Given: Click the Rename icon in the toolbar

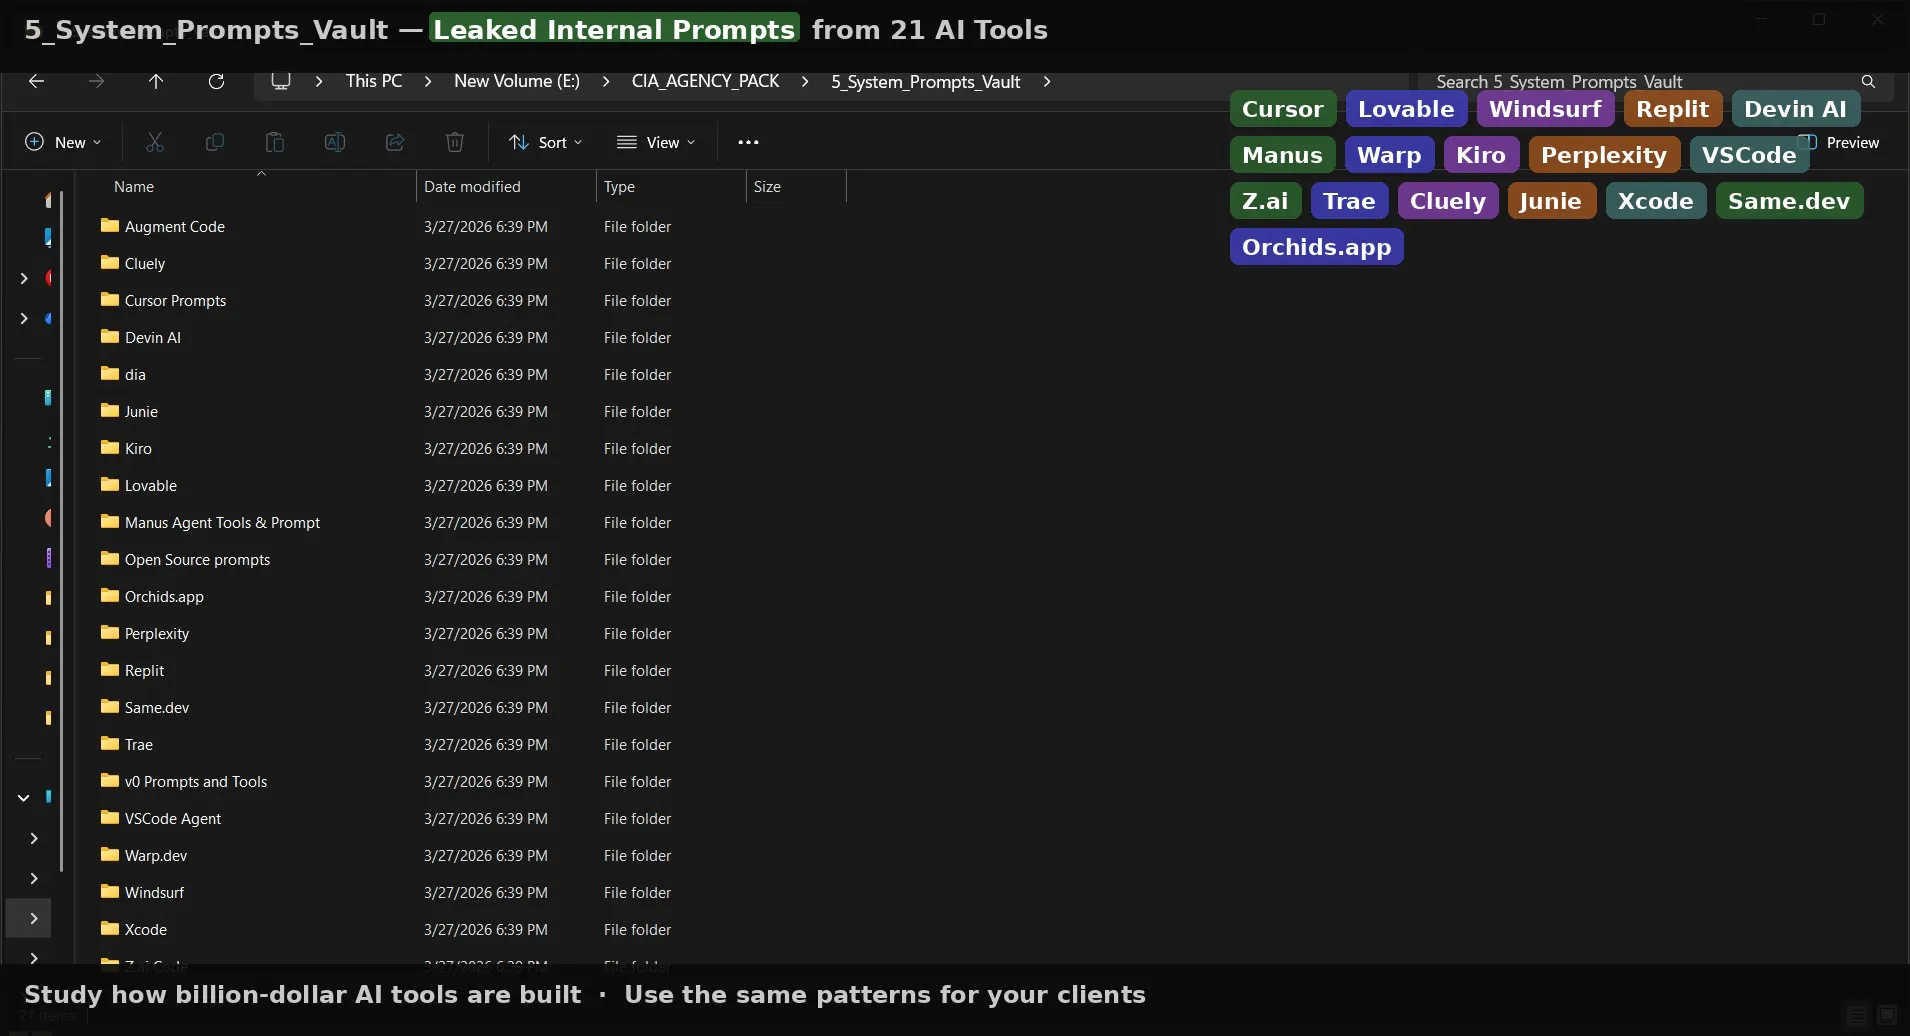Looking at the screenshot, I should click(x=335, y=142).
